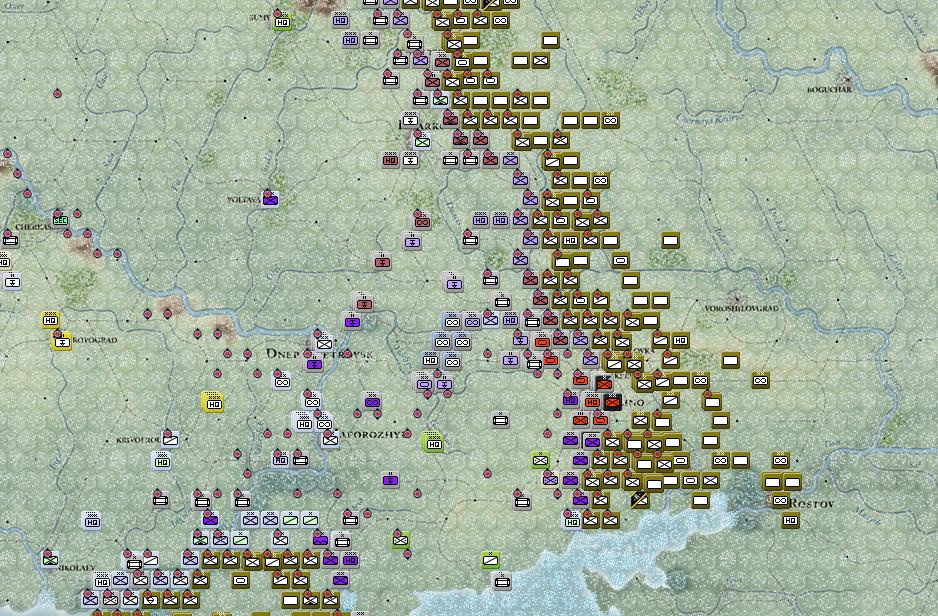
Task: Click the Nikolaev city label
Action: tap(76, 567)
